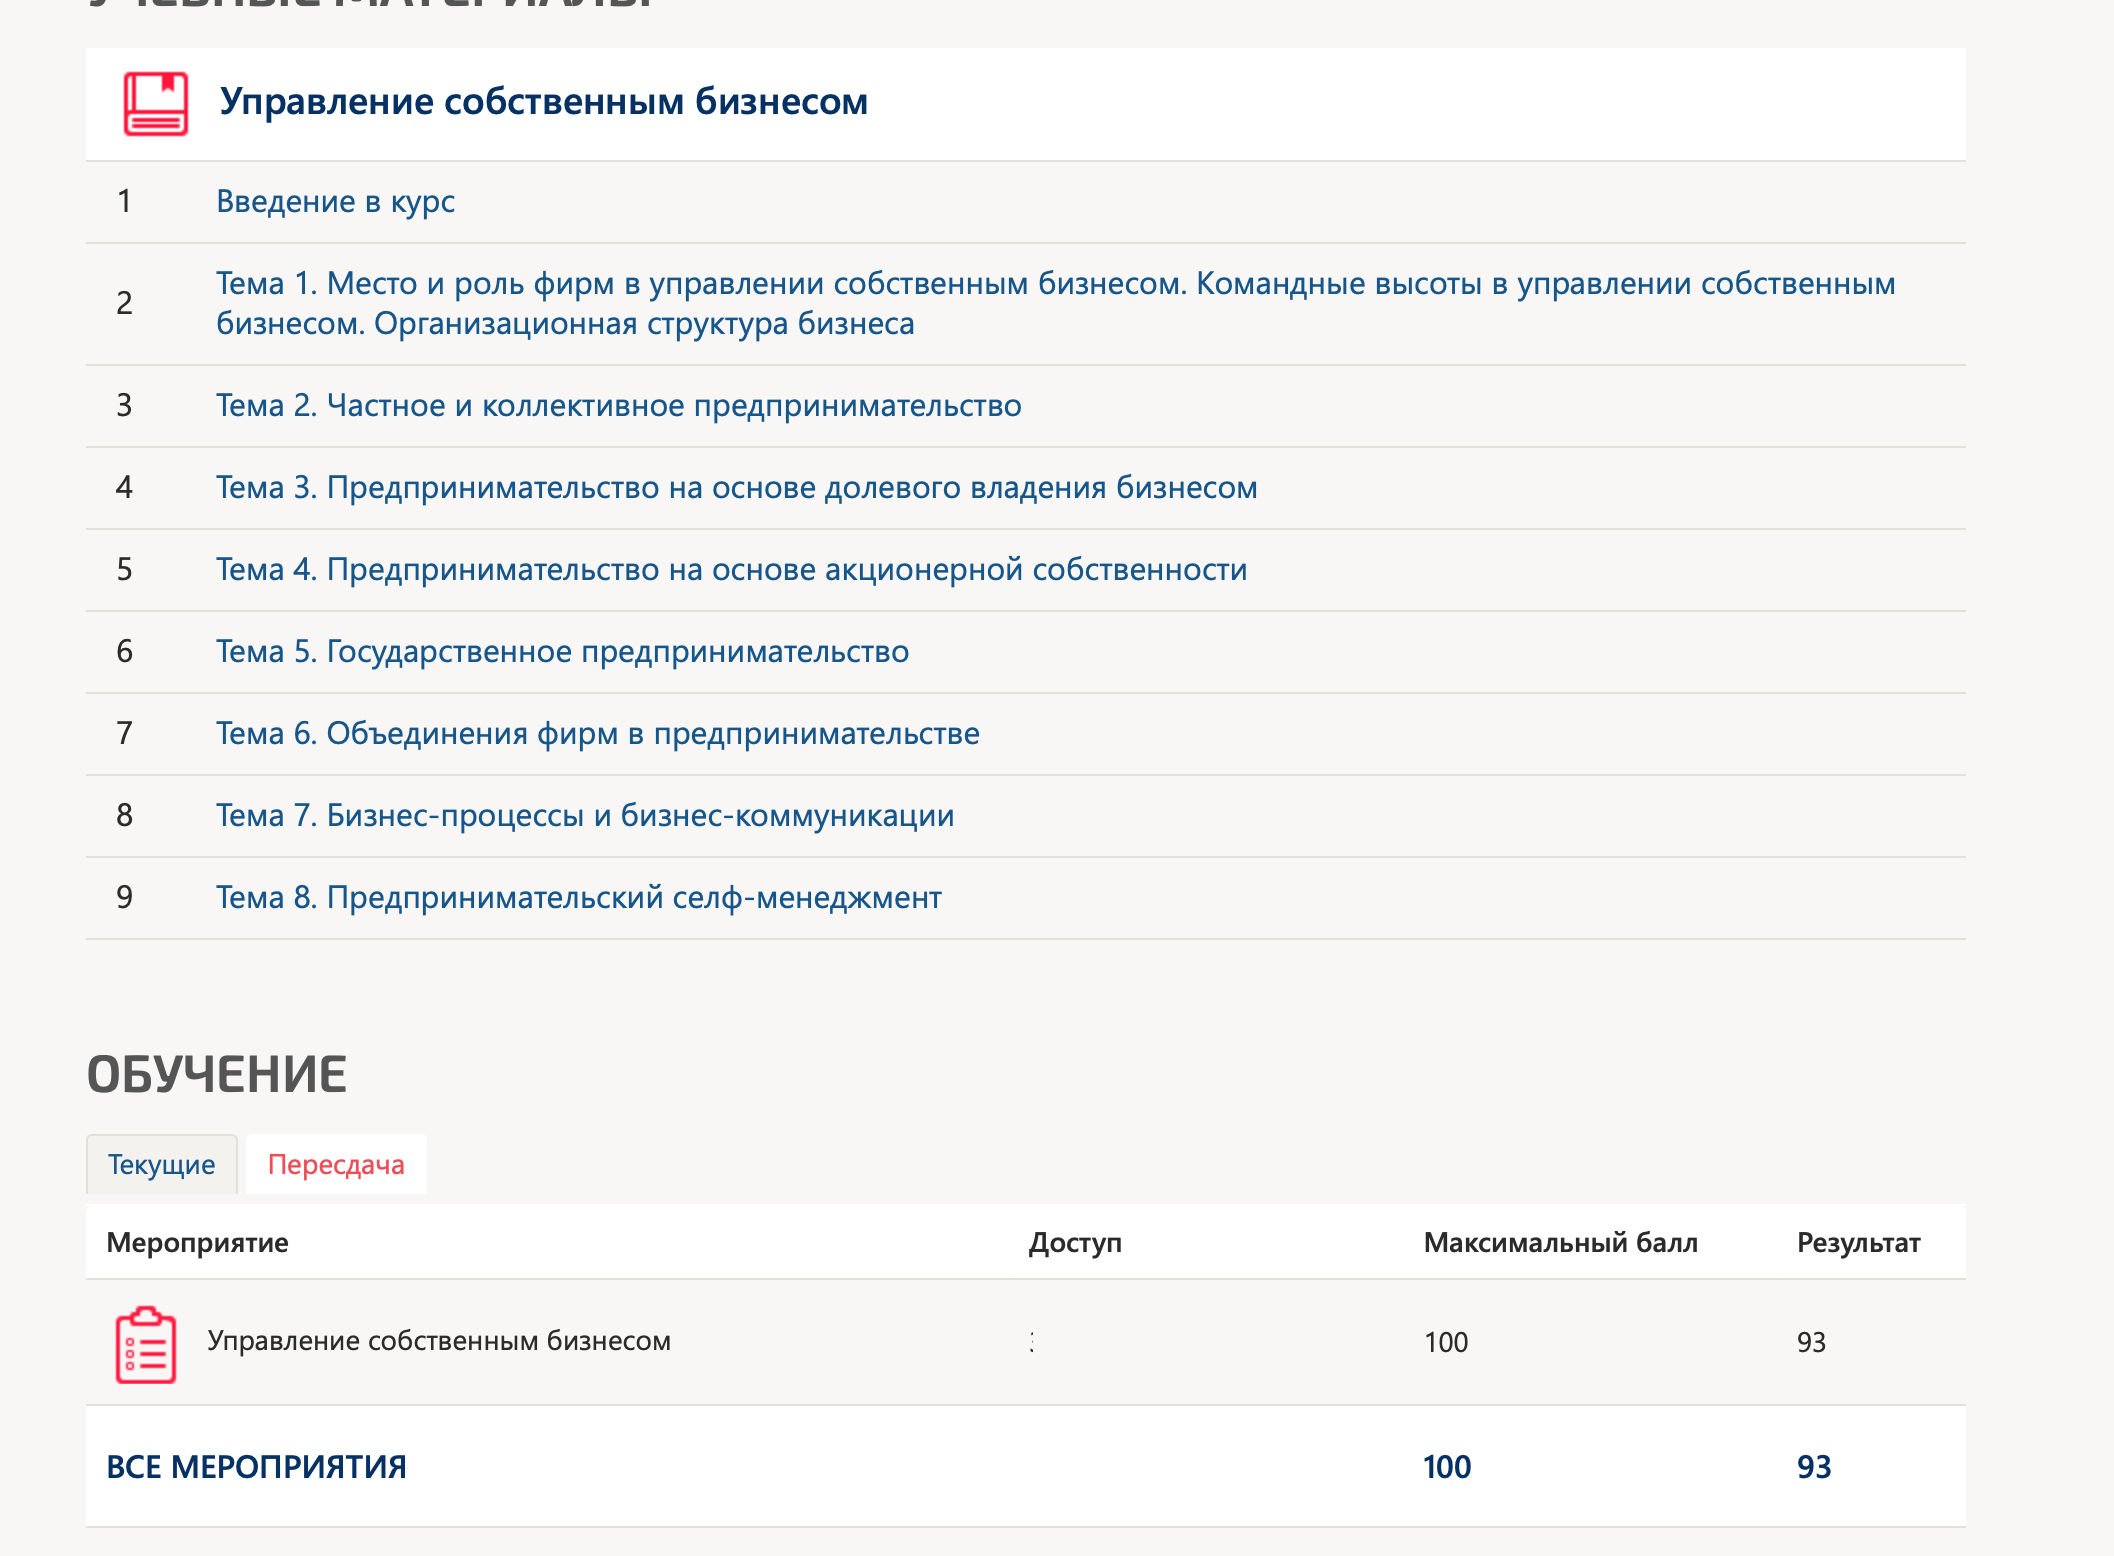Click the Максимальный балл column header
Viewport: 2114px width, 1556px height.
(x=1560, y=1242)
